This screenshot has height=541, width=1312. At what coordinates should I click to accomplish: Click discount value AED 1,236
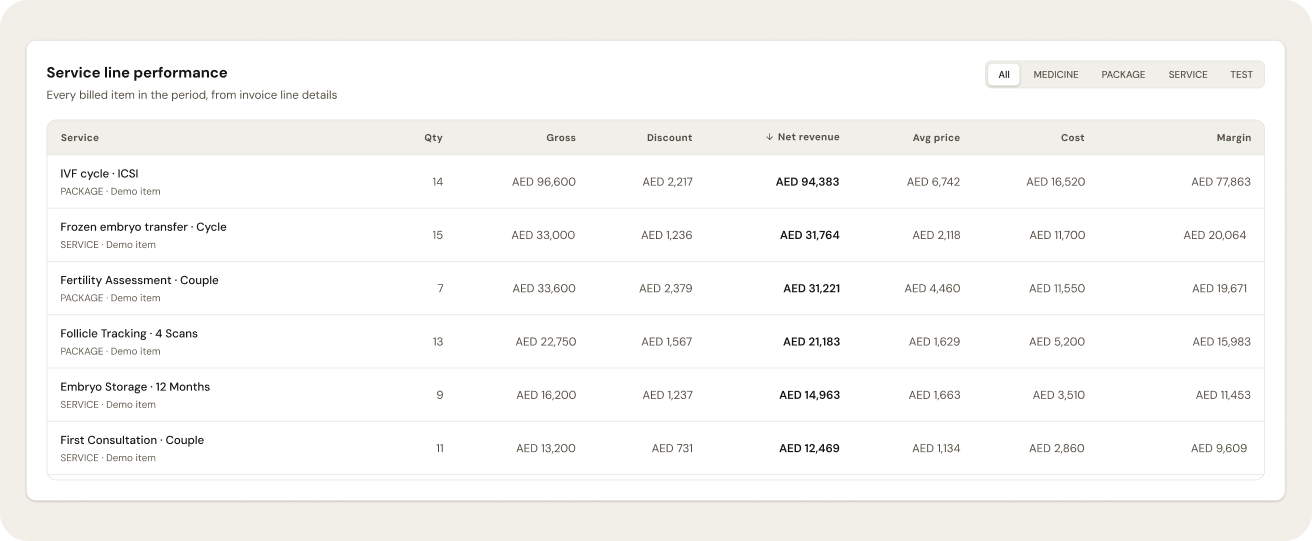(x=667, y=235)
